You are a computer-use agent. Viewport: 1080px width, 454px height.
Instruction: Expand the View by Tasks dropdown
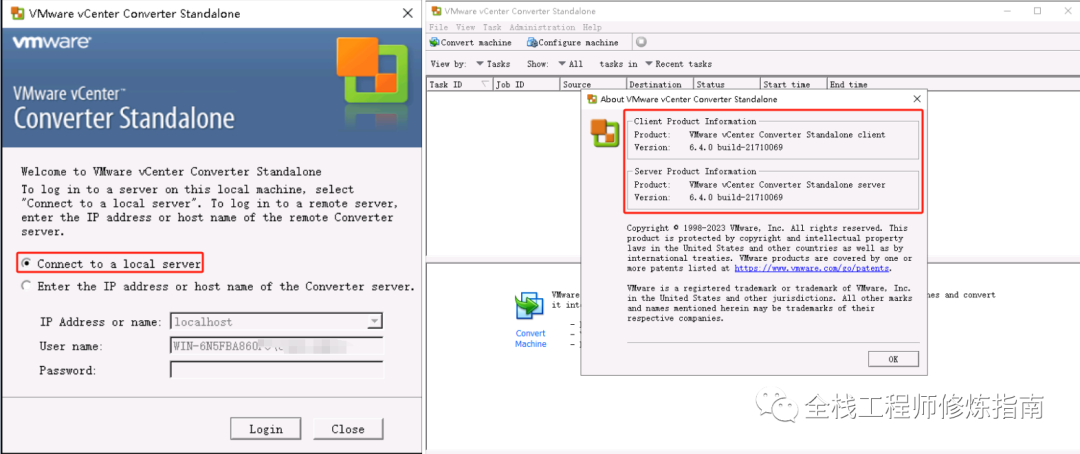click(492, 64)
